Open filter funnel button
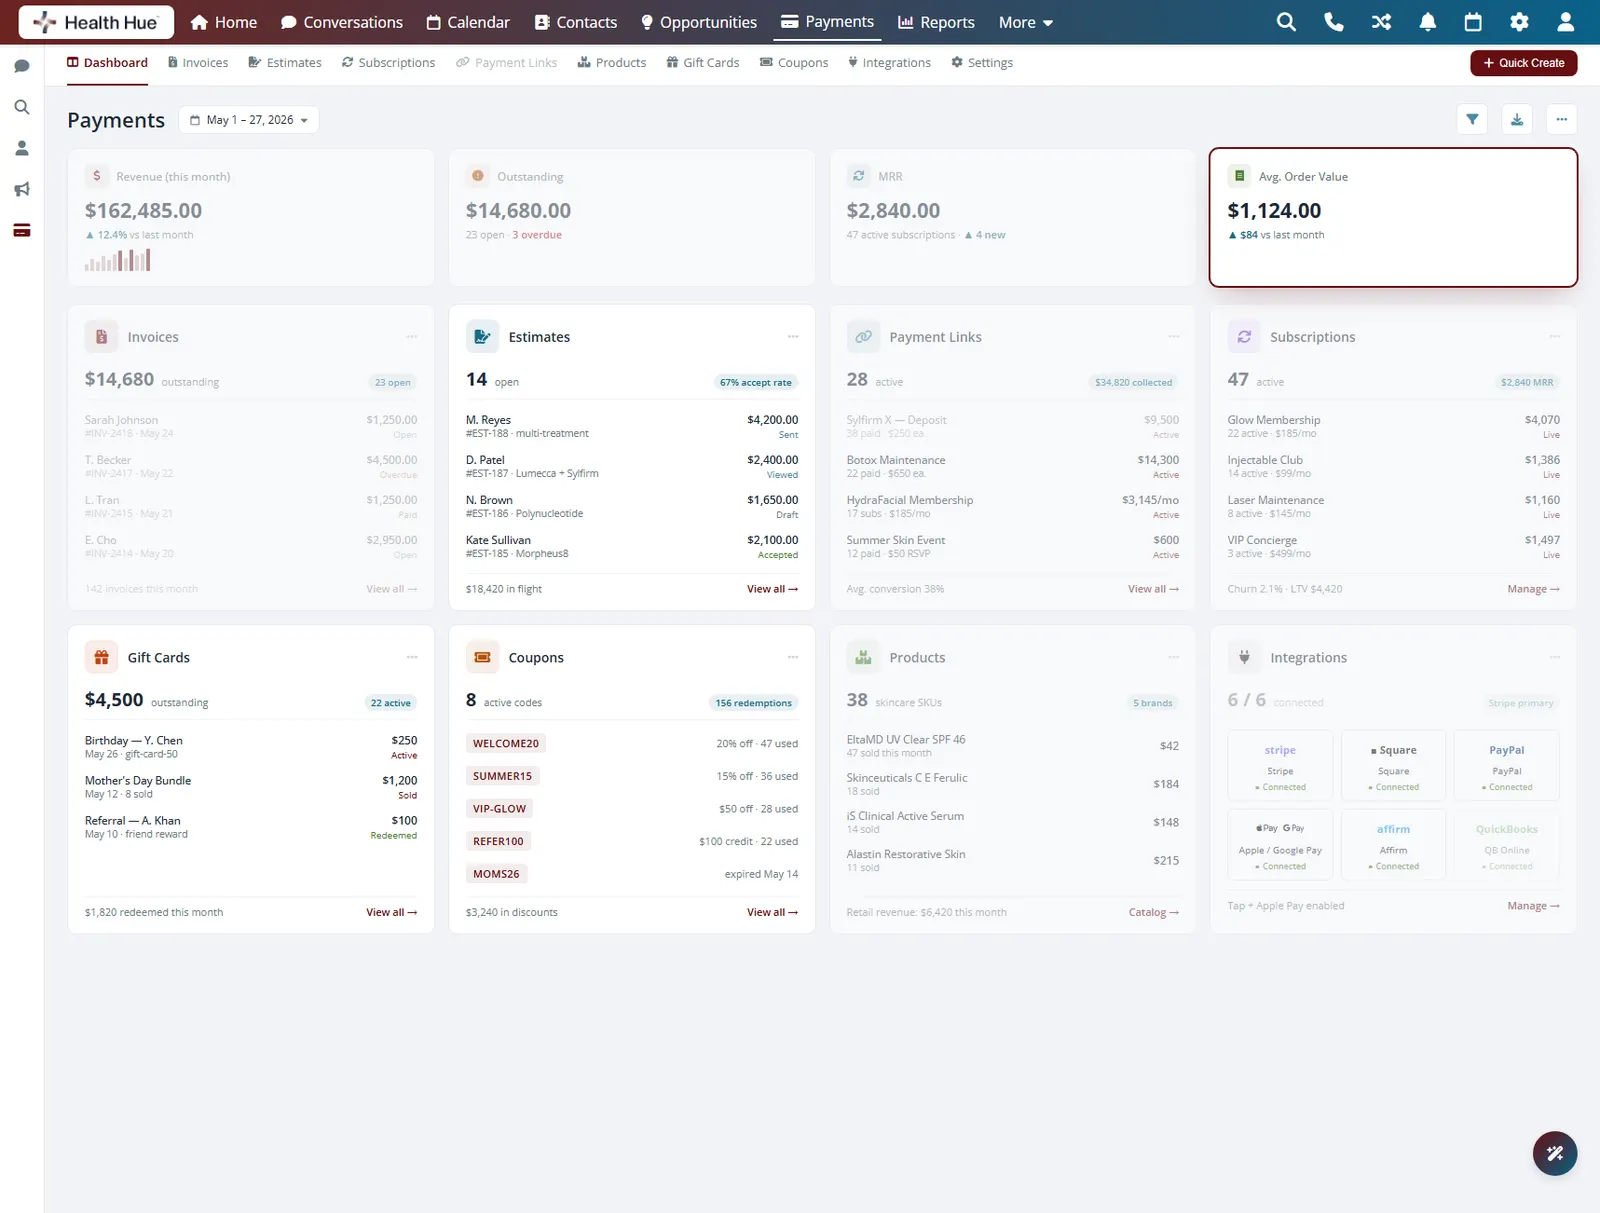The width and height of the screenshot is (1600, 1213). (1472, 119)
